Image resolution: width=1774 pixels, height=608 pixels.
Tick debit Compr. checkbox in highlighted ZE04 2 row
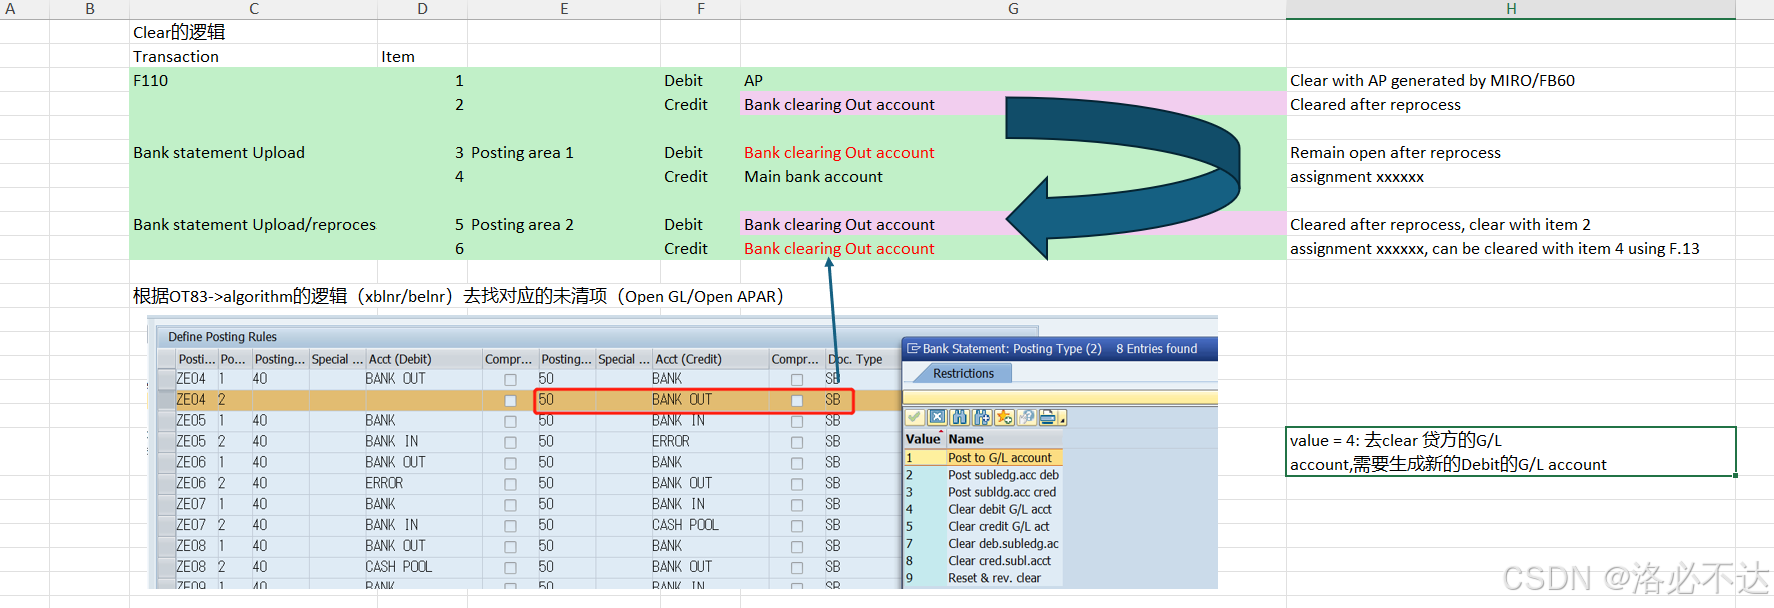tap(510, 400)
